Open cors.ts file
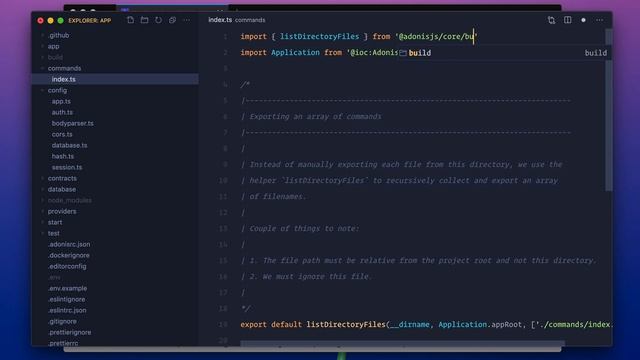This screenshot has height=360, width=640. tap(62, 134)
